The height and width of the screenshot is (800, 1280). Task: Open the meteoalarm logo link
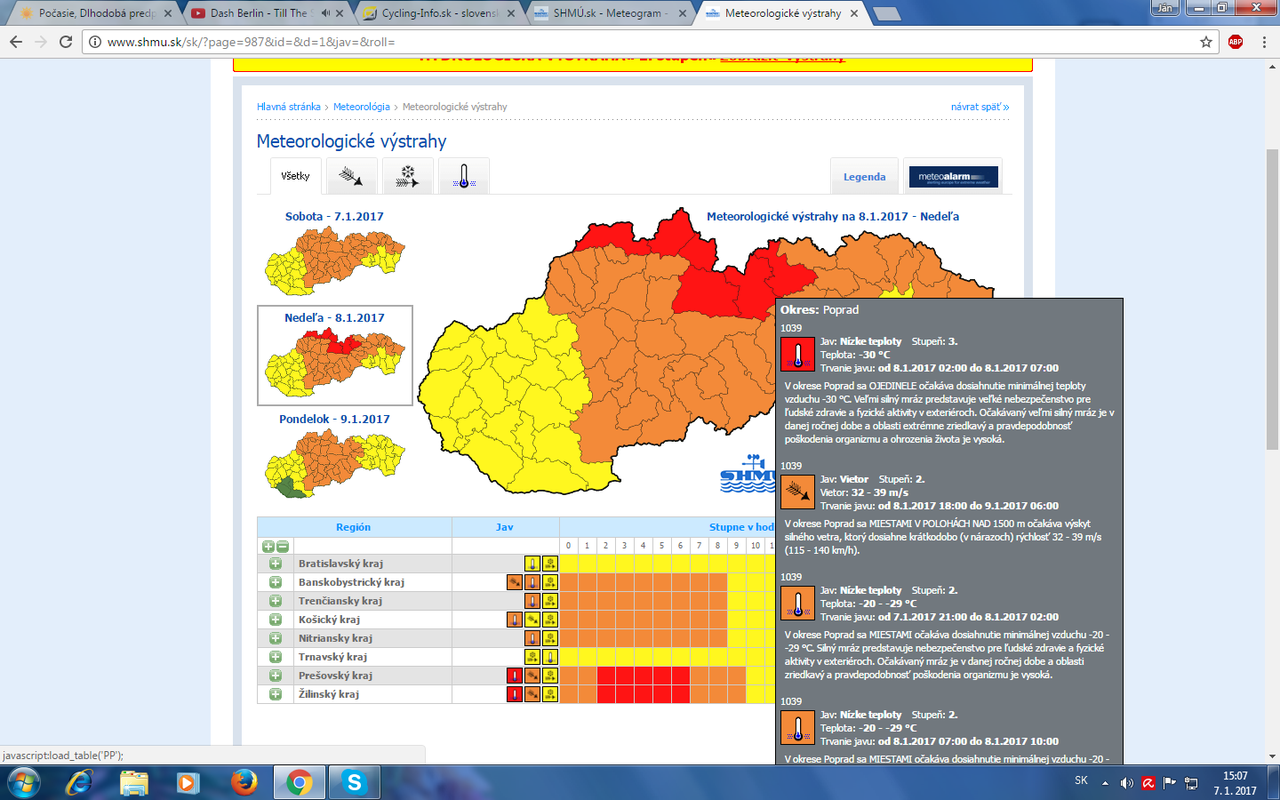click(x=953, y=177)
